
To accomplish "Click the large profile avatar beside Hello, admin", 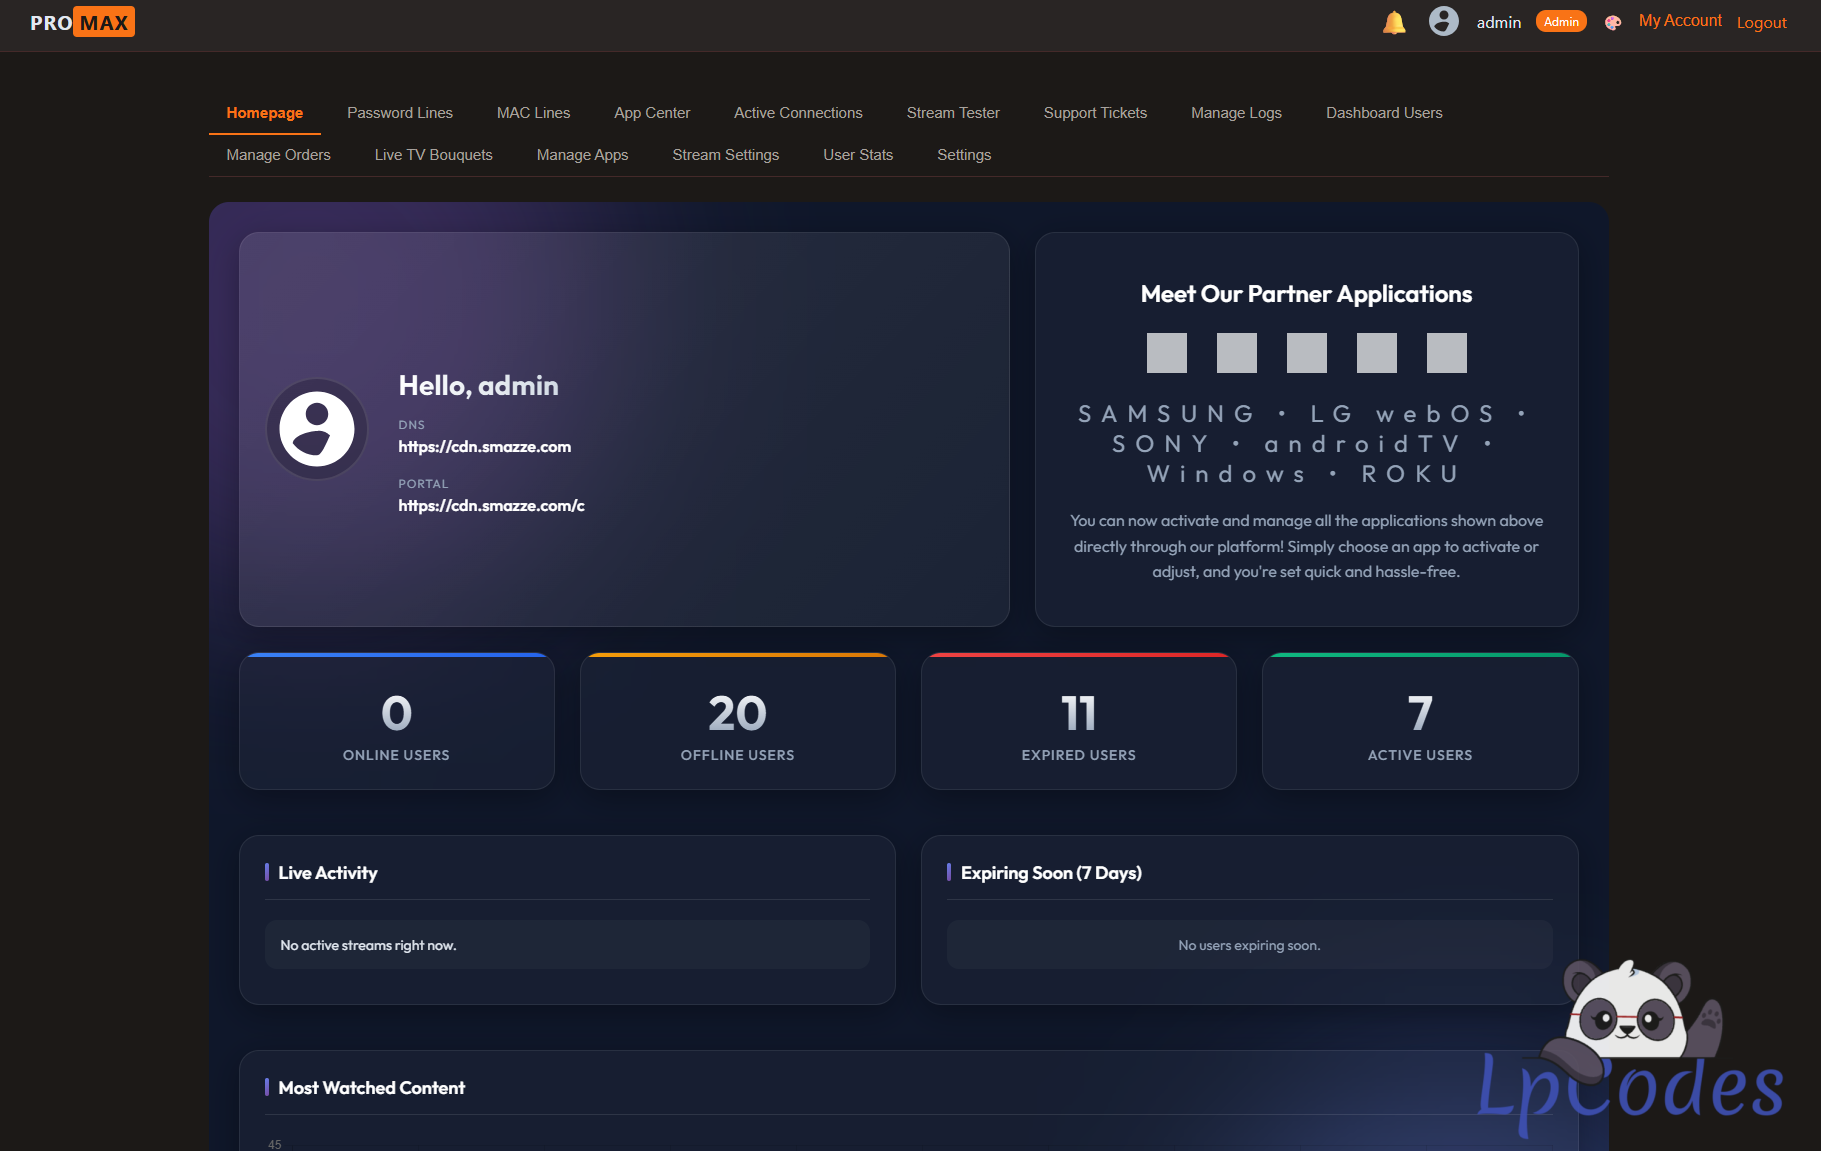I will pos(317,429).
